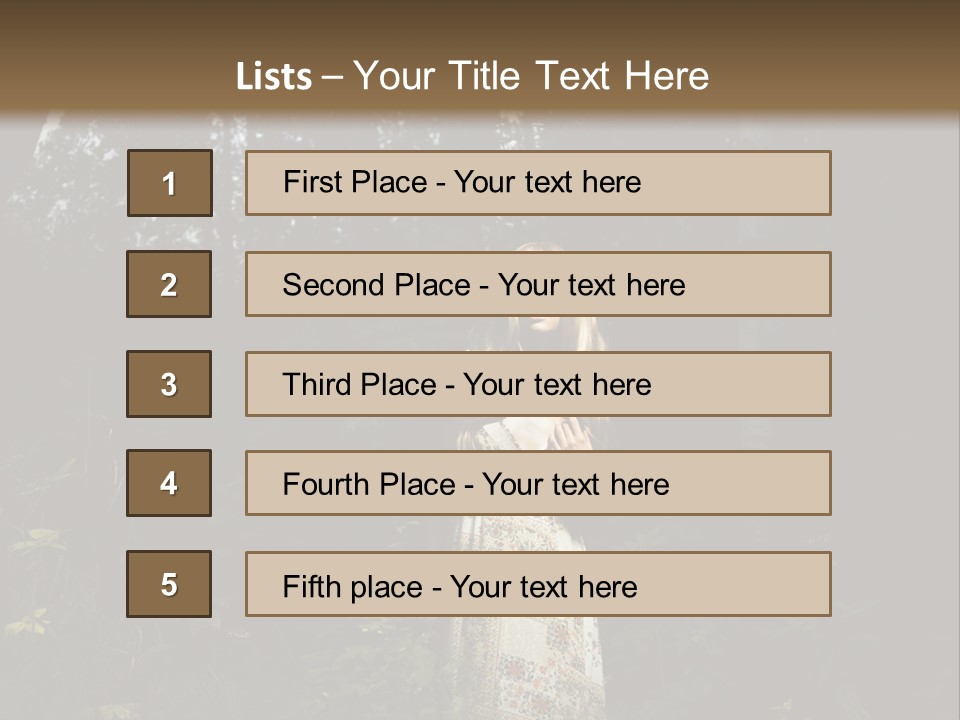Click the words 'Fifth place' in bottom bar

[x=353, y=587]
